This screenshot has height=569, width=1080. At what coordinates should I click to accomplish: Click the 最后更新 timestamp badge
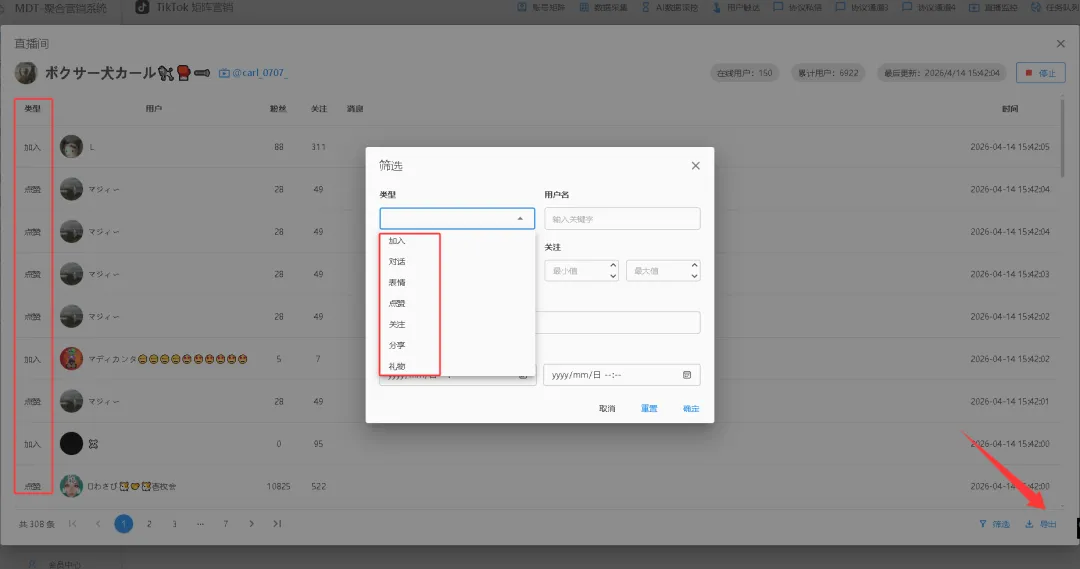pos(942,73)
